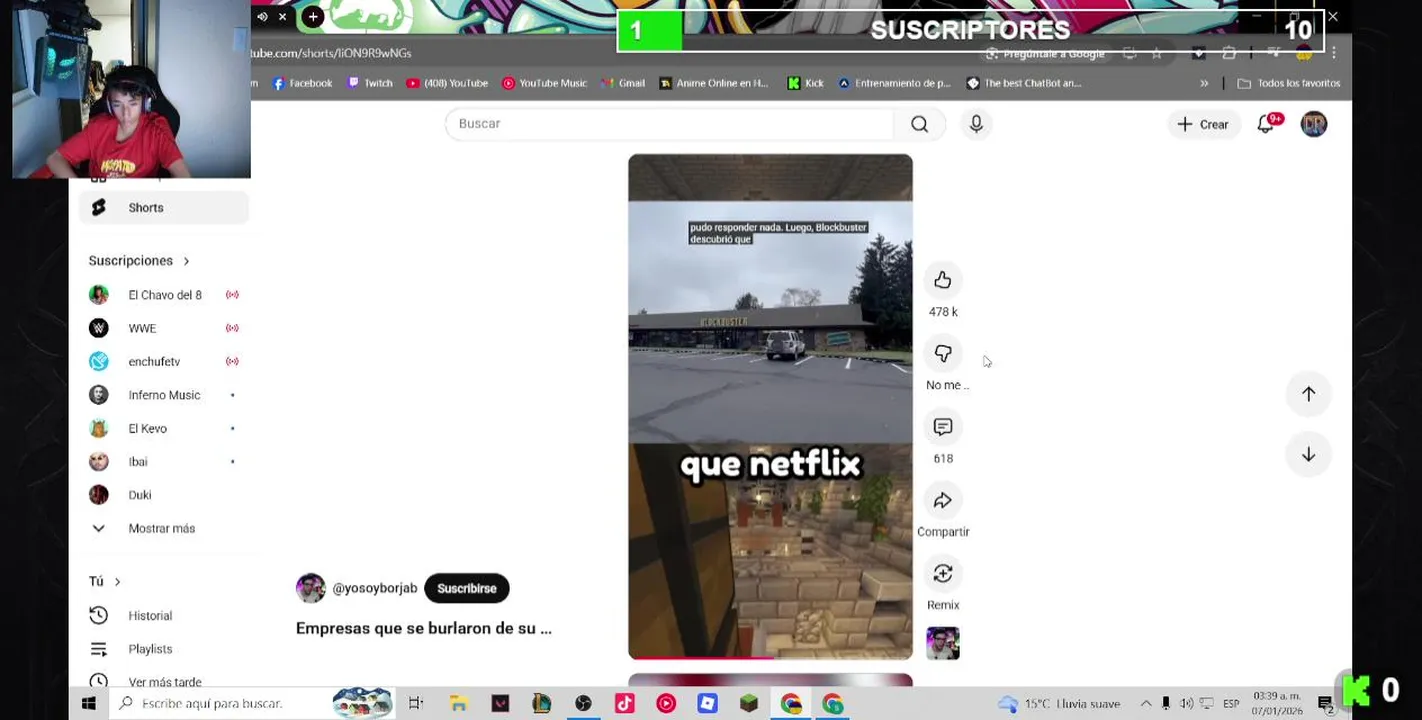Pause the playing Short video
Image resolution: width=1422 pixels, height=720 pixels.
coord(770,406)
